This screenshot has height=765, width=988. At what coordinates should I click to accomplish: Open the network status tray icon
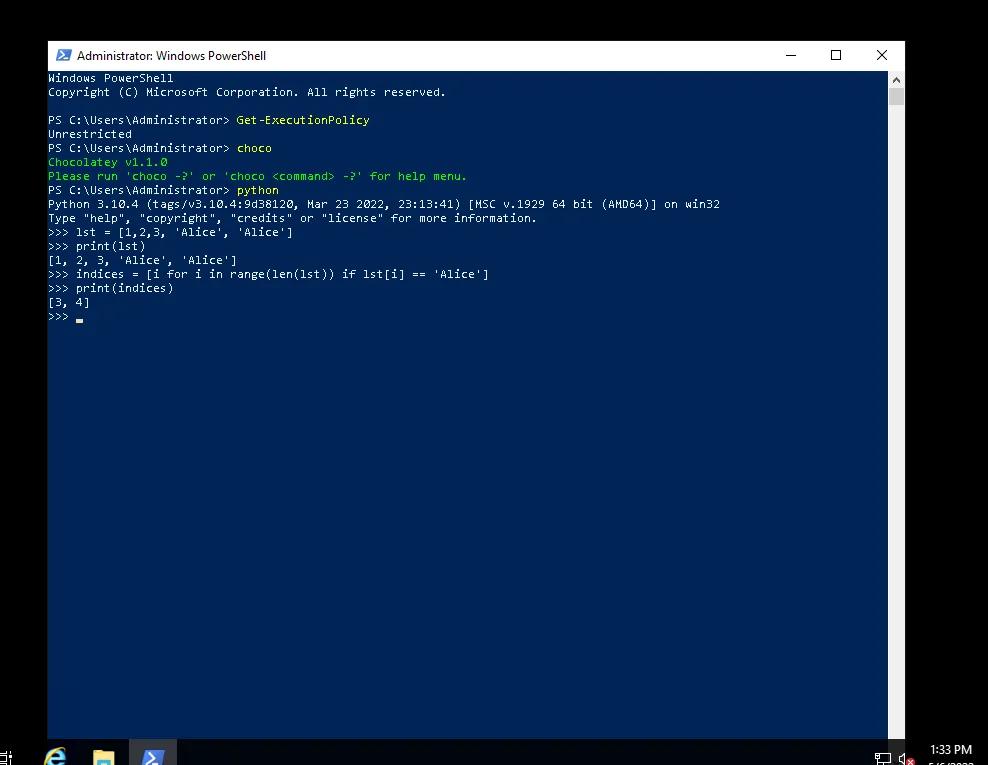tap(883, 759)
